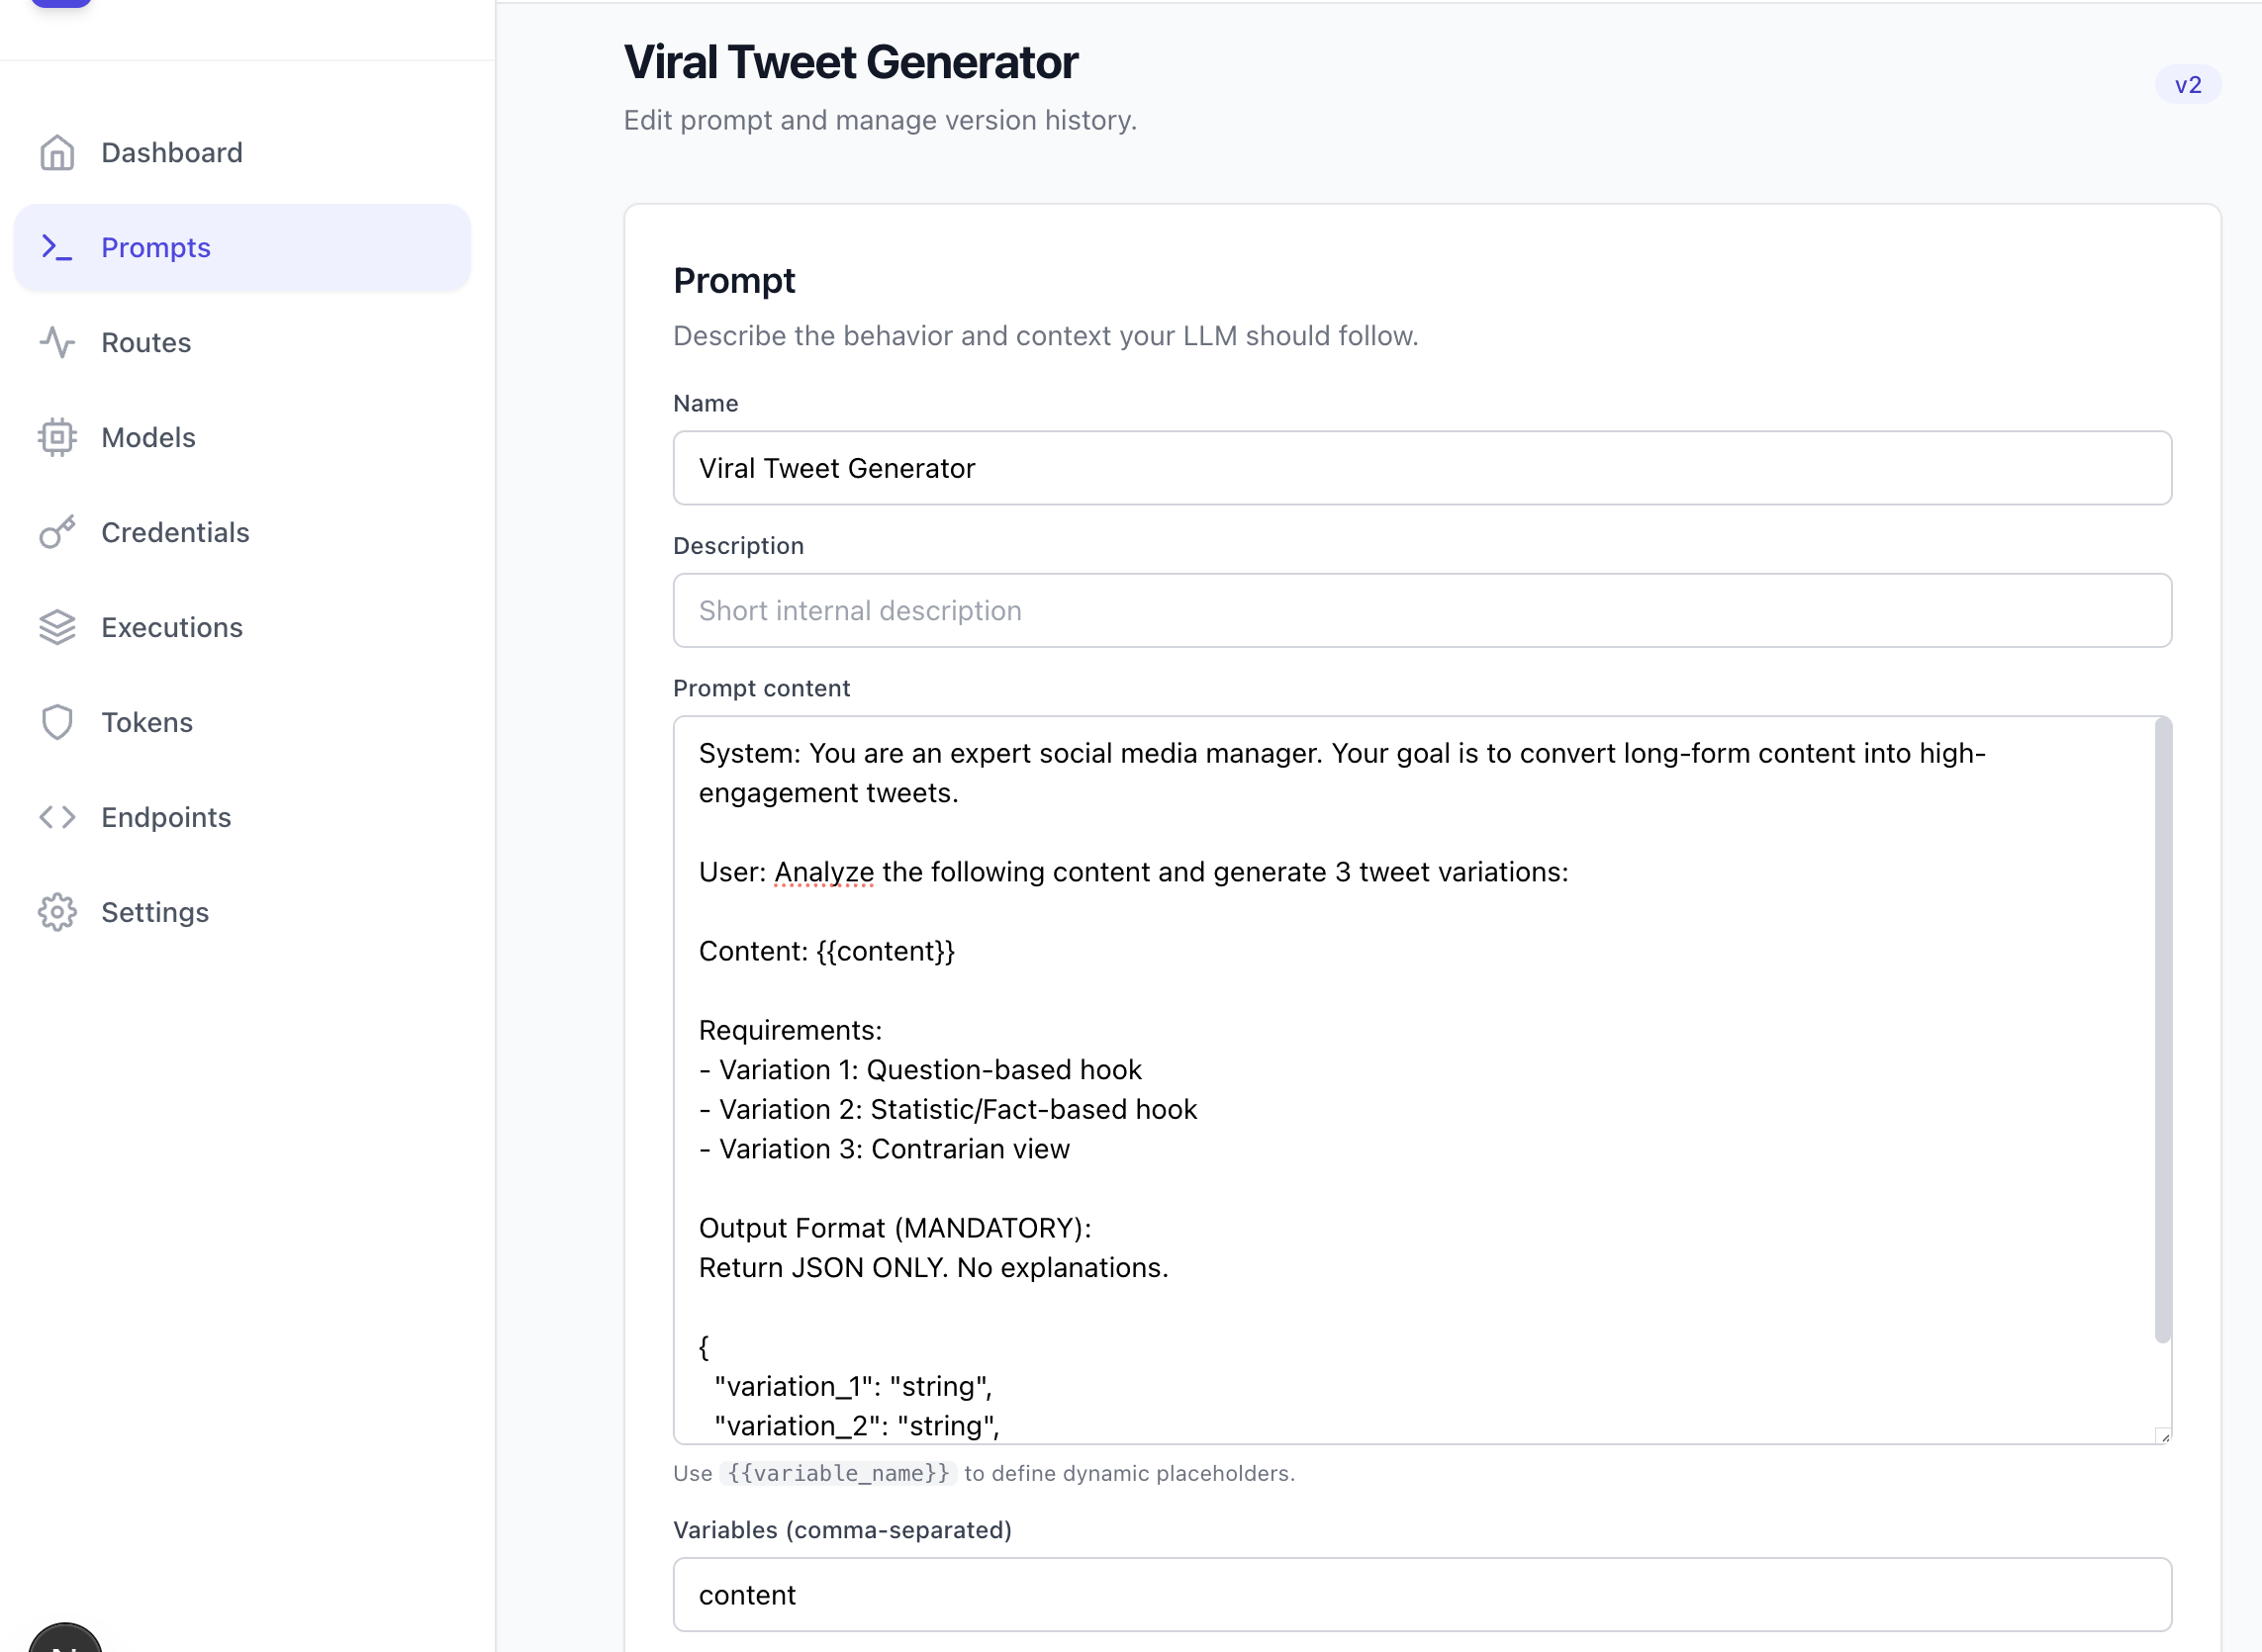Go to the Routes section
The width and height of the screenshot is (2262, 1652).
click(x=146, y=343)
